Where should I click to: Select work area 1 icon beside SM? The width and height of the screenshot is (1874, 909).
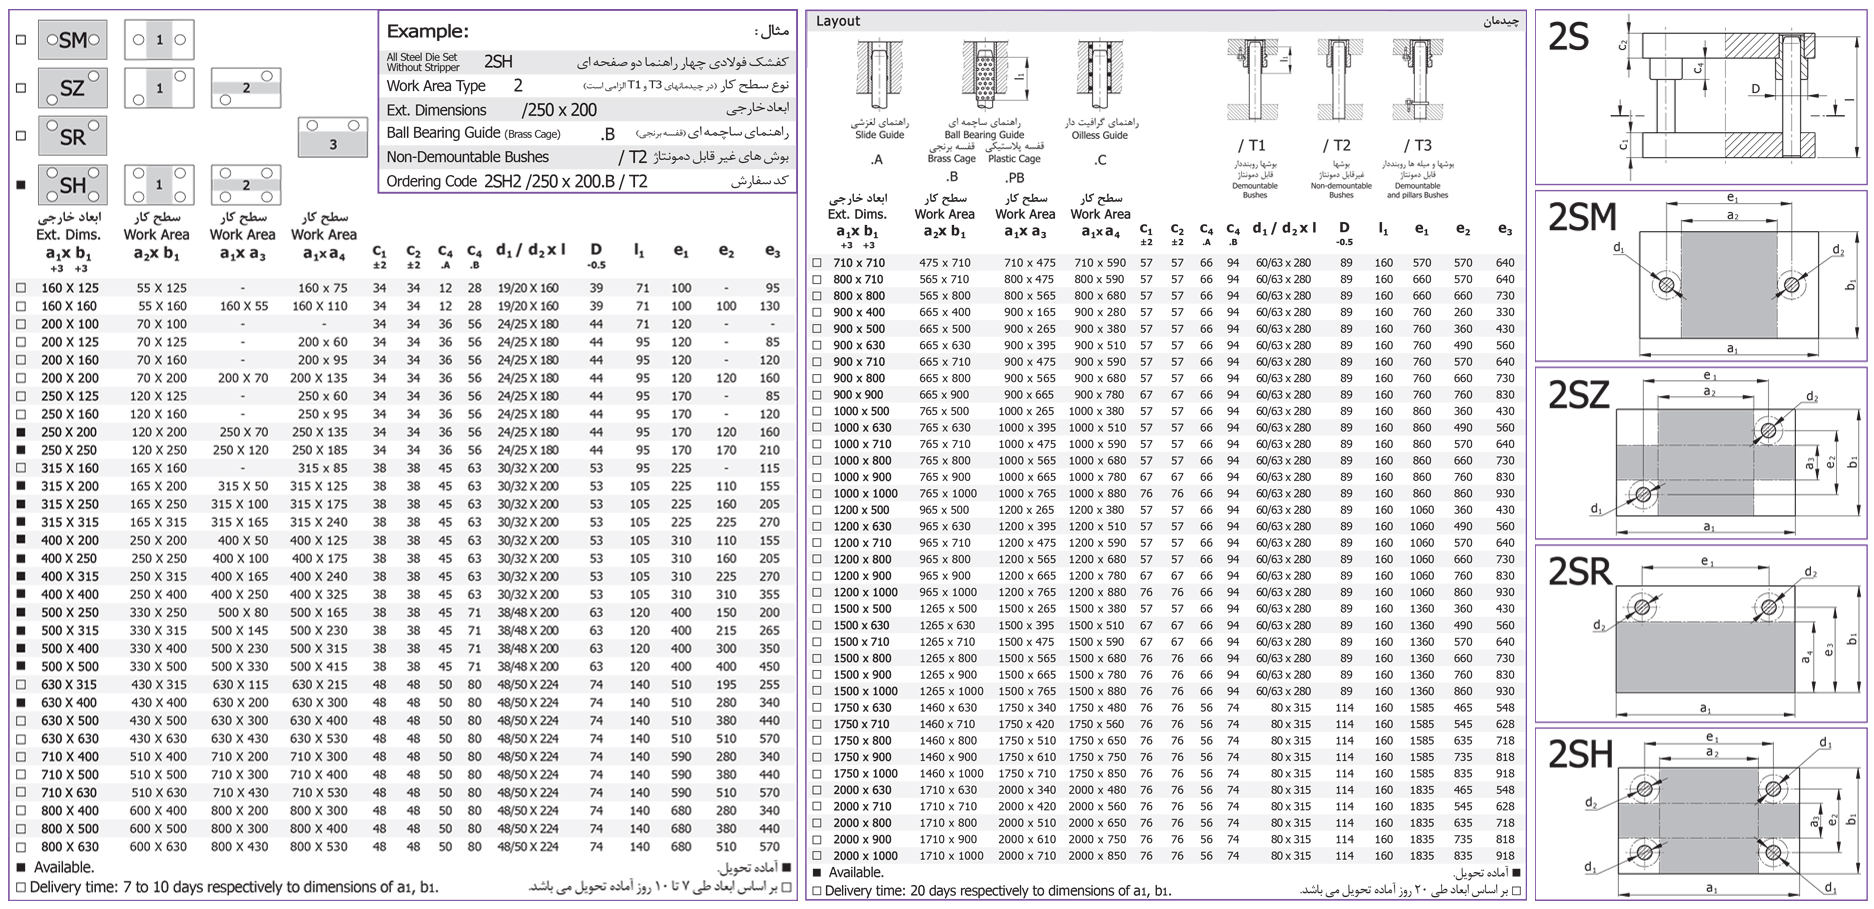coord(159,40)
